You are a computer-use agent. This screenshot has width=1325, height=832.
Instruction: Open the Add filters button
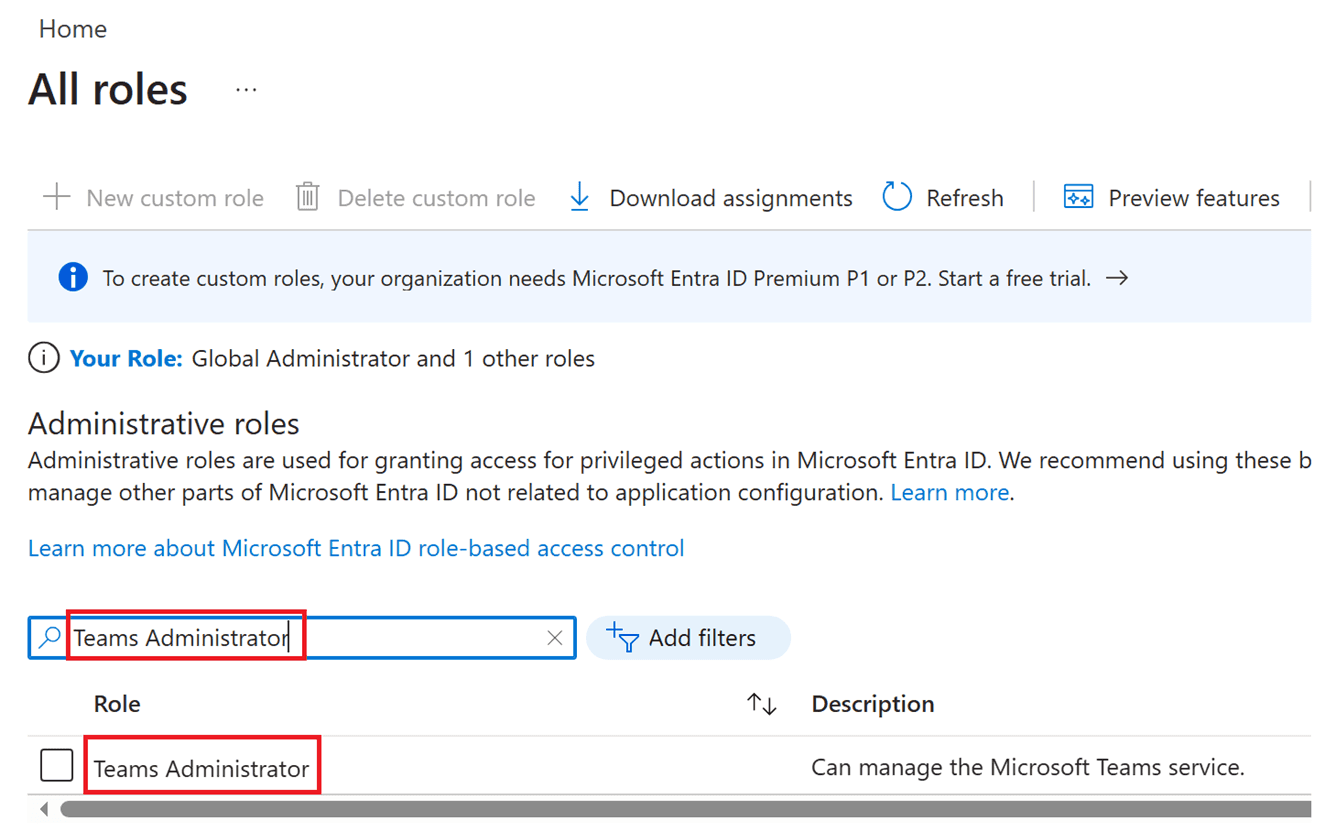pyautogui.click(x=688, y=638)
